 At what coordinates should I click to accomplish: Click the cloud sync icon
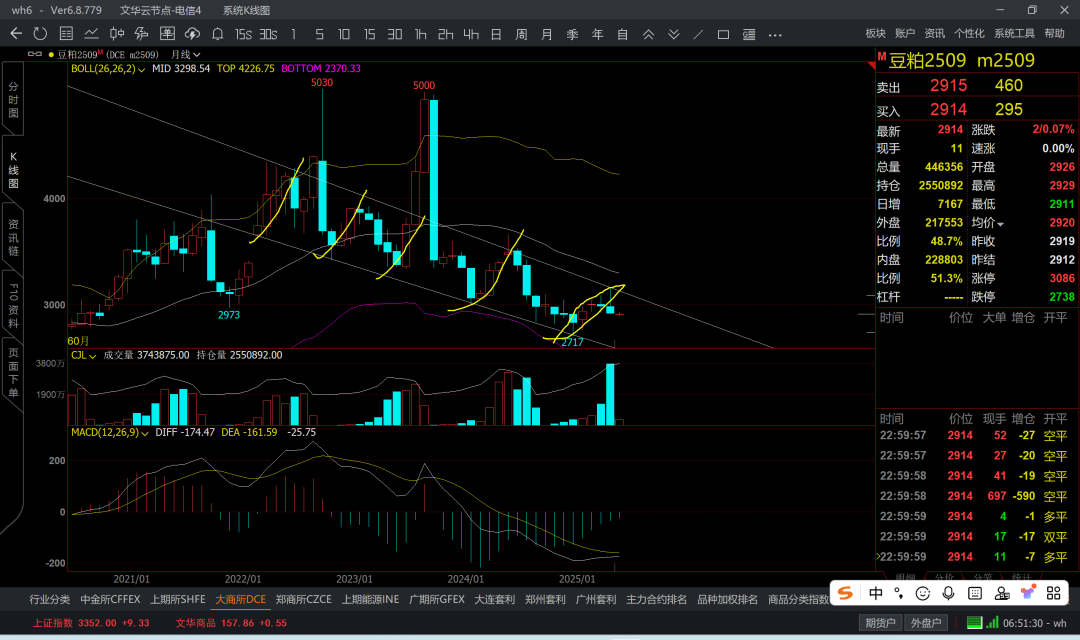192,34
